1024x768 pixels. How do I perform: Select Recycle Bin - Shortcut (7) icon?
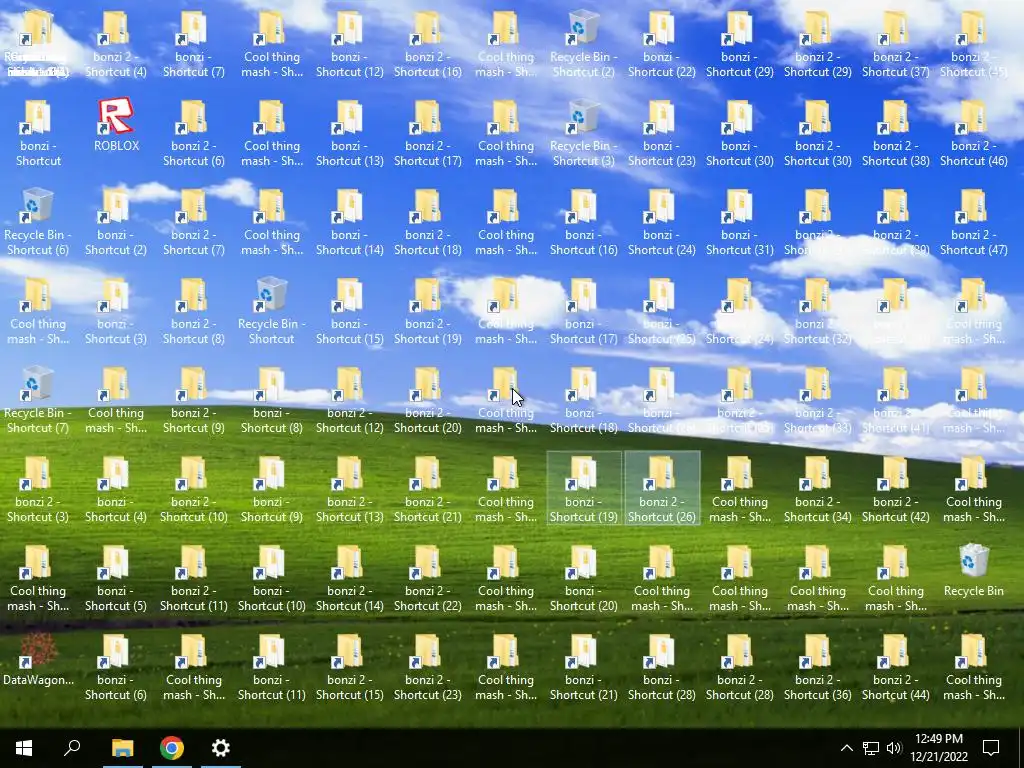[38, 400]
